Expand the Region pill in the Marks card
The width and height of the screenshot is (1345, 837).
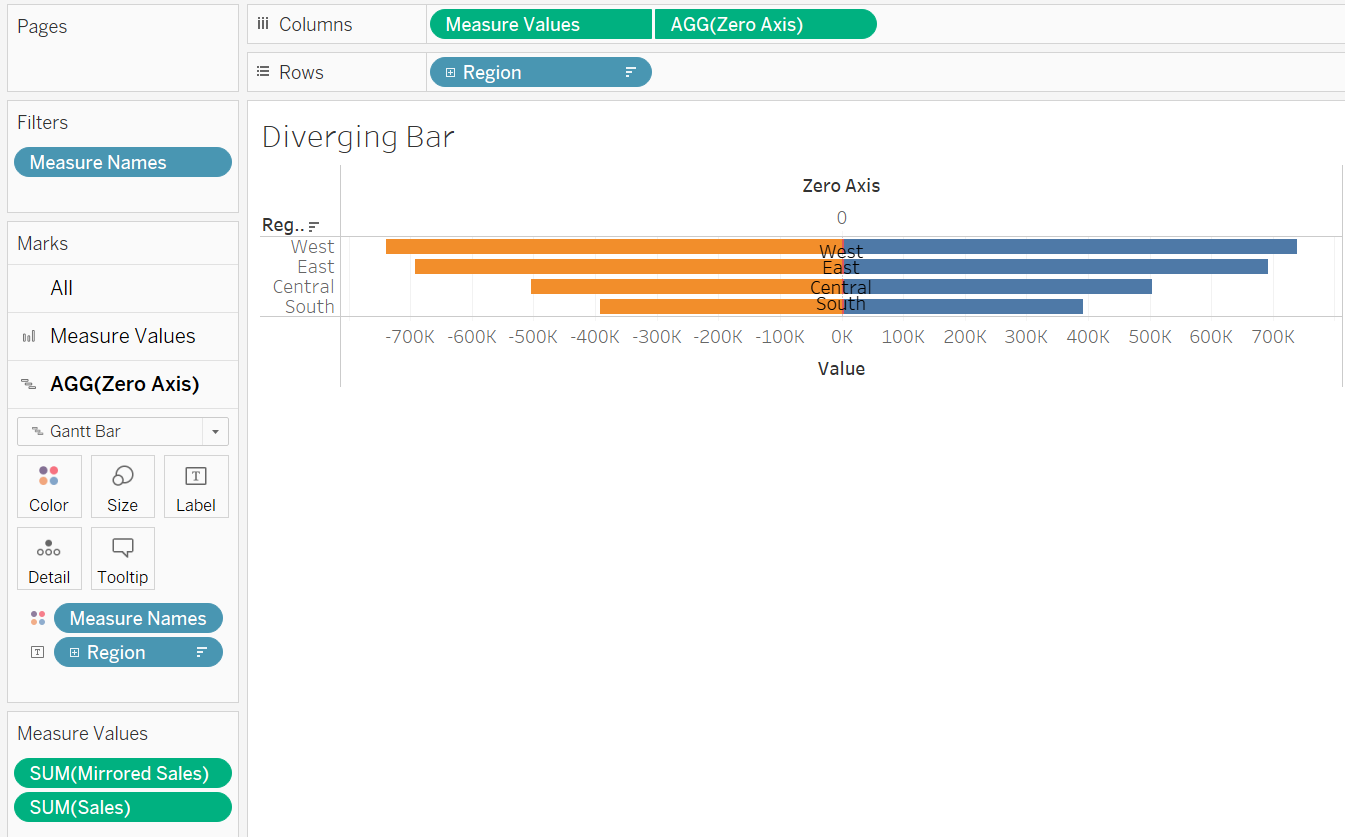[x=74, y=651]
